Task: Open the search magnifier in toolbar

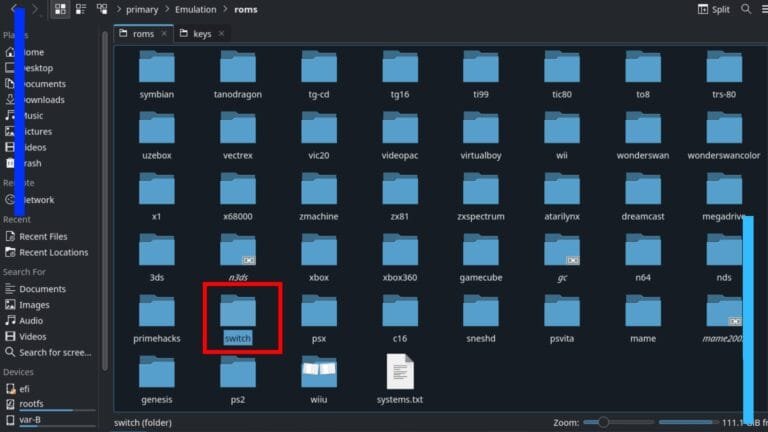Action: coord(745,9)
